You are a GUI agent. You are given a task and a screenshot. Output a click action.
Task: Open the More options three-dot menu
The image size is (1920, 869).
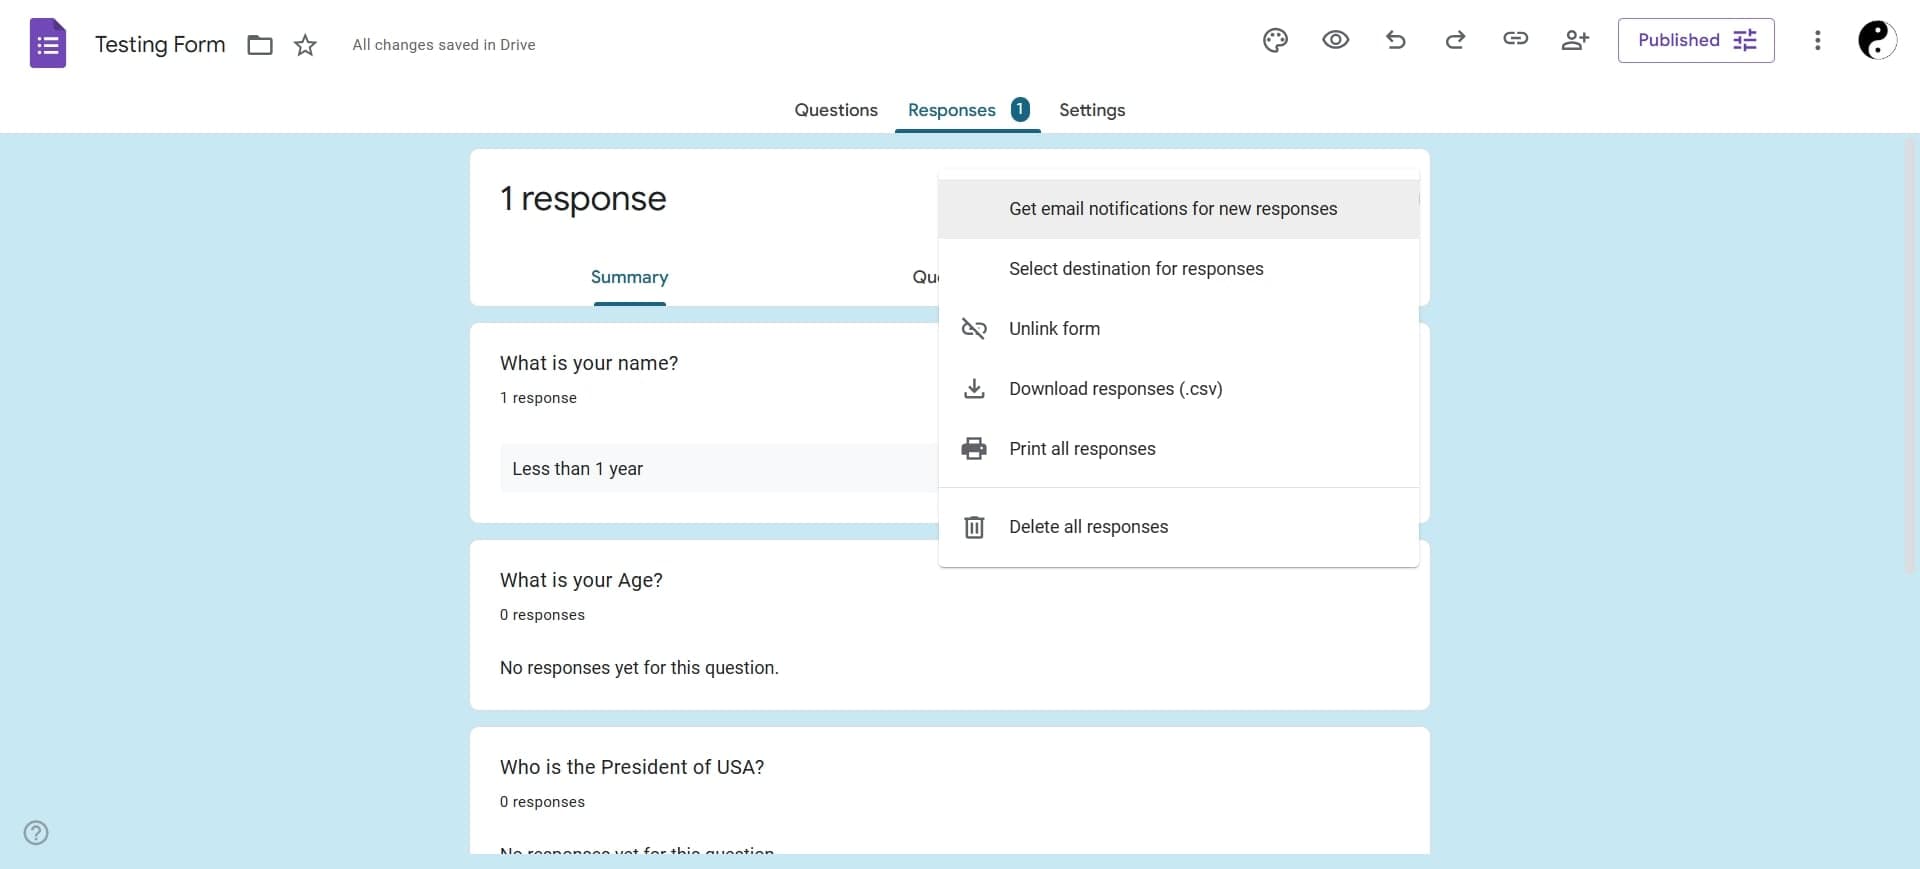tap(1817, 41)
